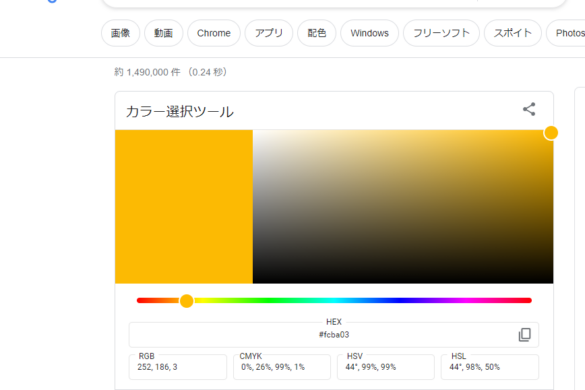This screenshot has height=390, width=585.
Task: Copy the HEX value with copy icon
Action: (x=525, y=335)
